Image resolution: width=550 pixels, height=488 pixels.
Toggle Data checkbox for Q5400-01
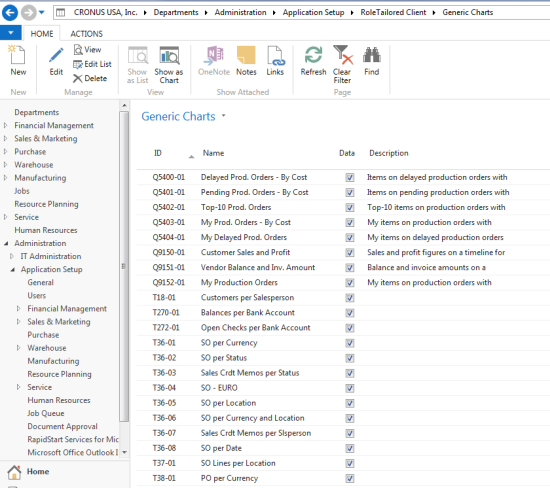350,178
